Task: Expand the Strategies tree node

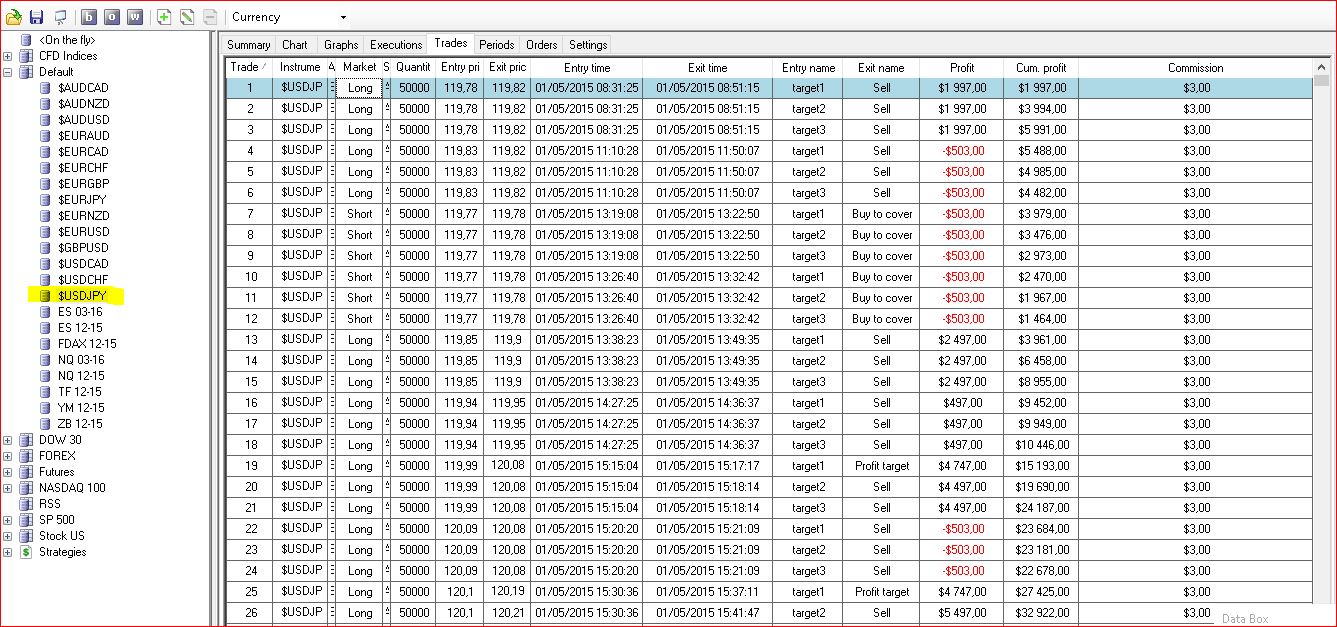Action: 8,552
